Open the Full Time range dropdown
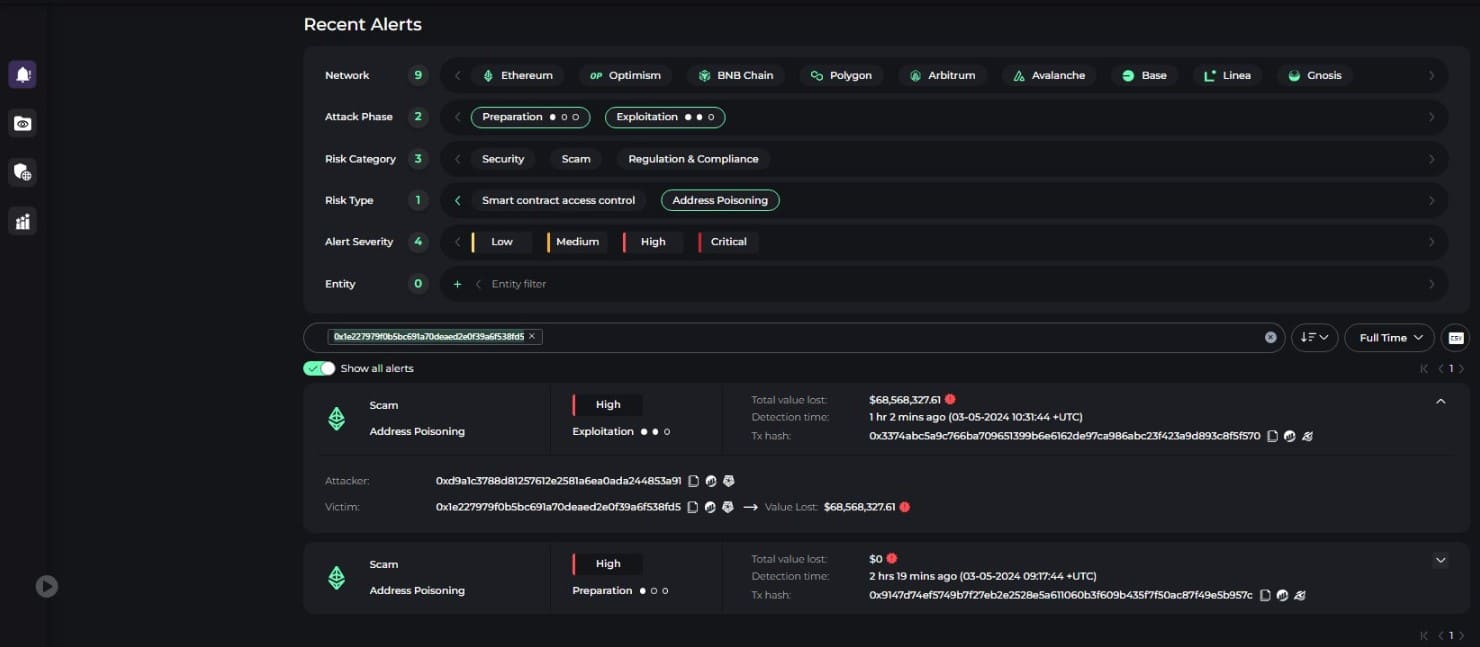 click(1390, 338)
